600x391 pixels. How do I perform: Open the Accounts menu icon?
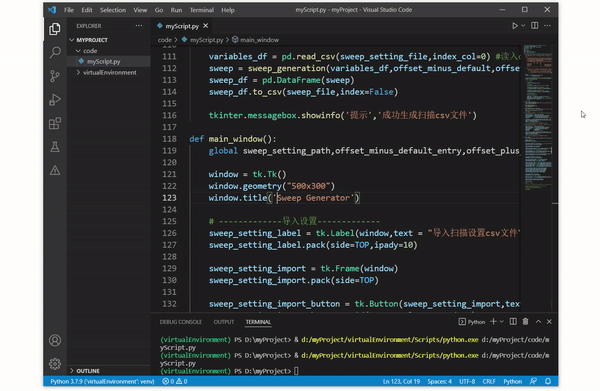point(55,340)
